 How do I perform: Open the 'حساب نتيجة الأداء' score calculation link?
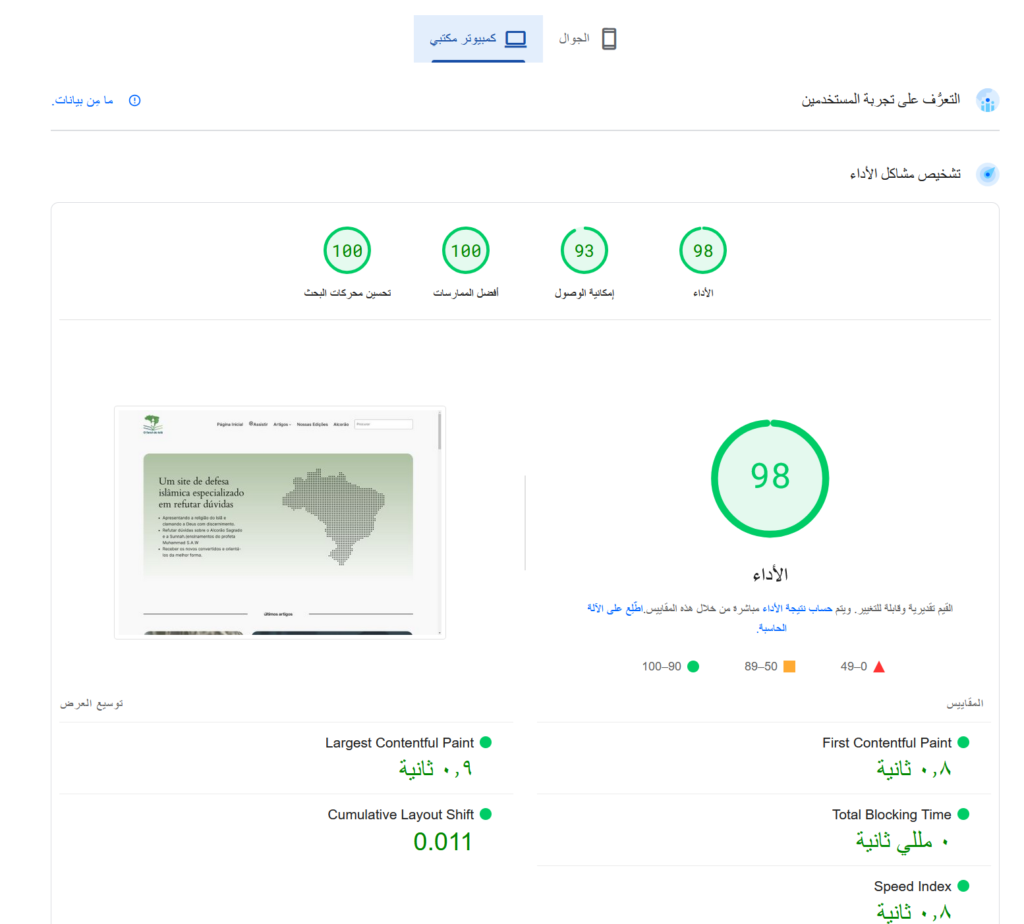point(797,609)
